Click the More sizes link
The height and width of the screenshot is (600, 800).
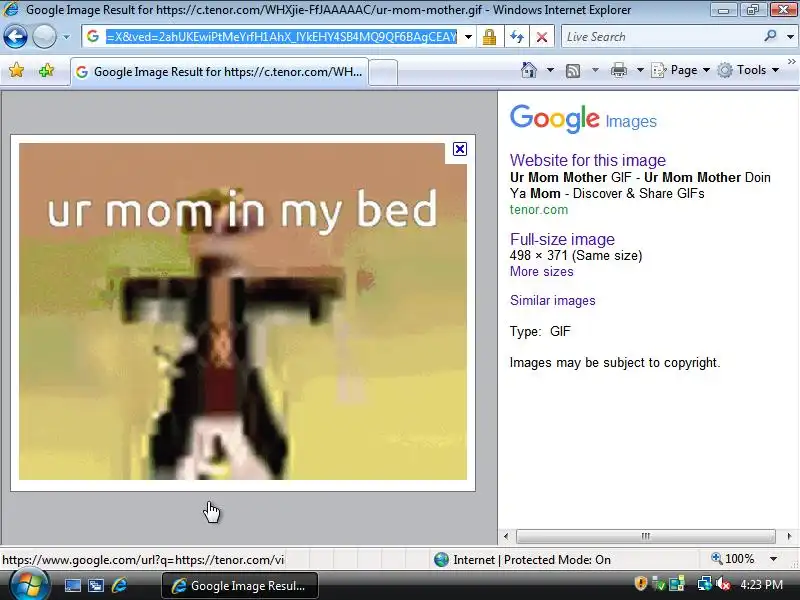tap(541, 271)
